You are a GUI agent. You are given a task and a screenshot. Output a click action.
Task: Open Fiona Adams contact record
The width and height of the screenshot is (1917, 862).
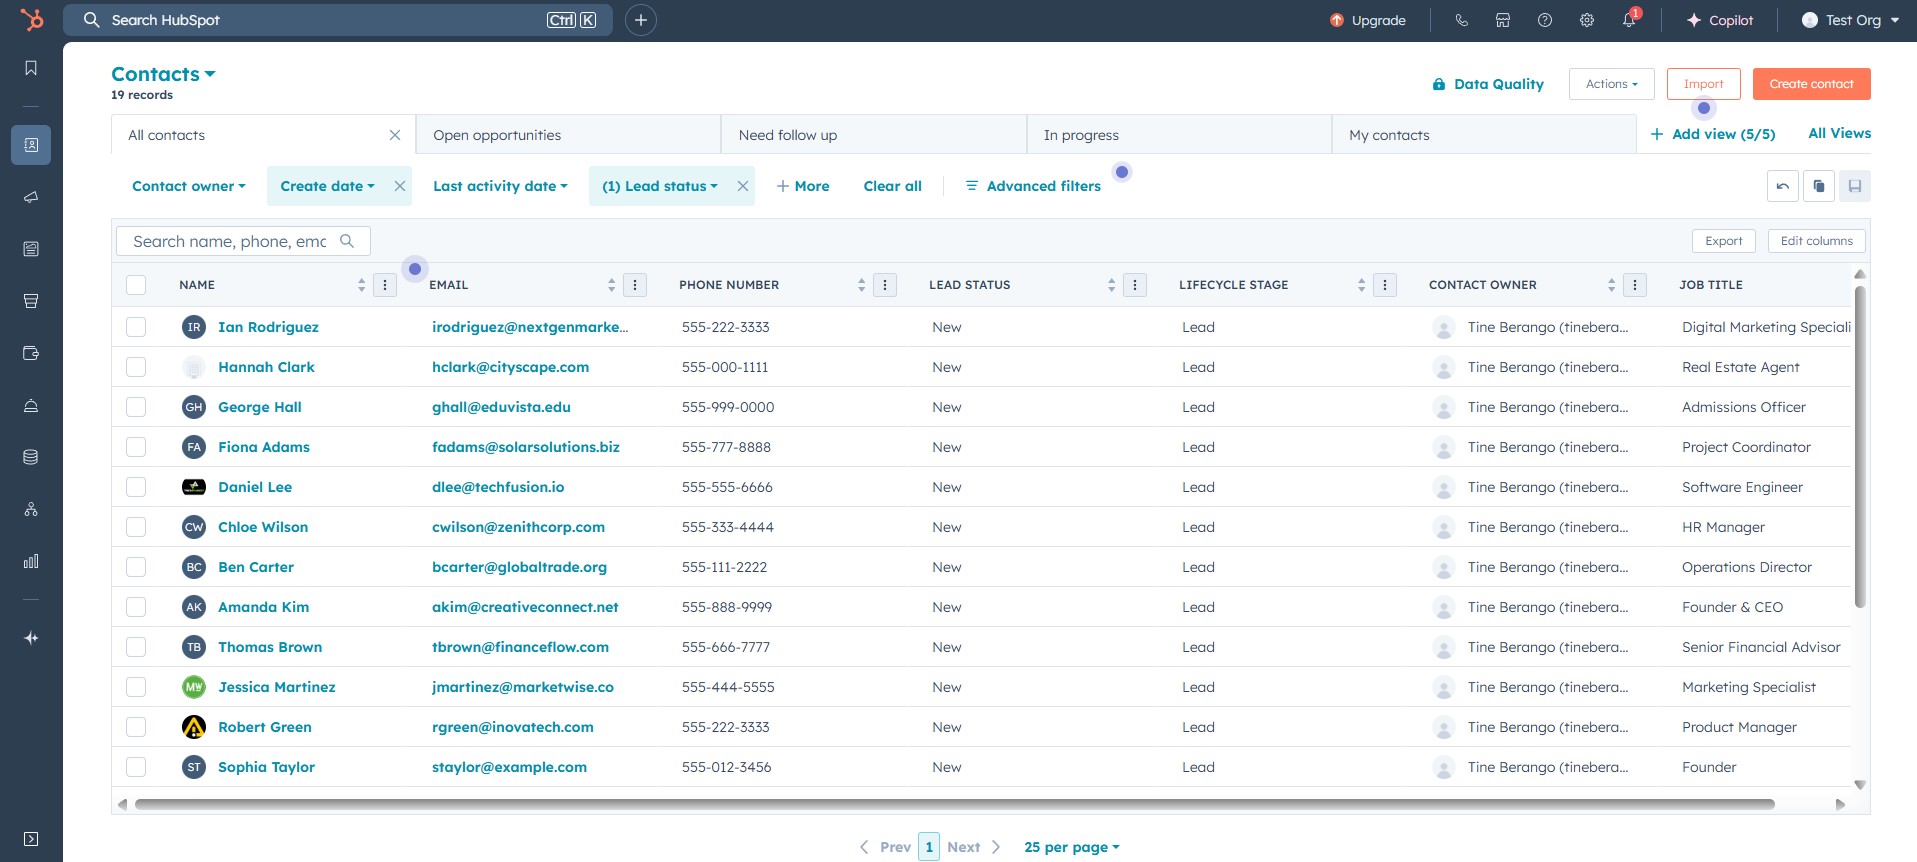pos(264,447)
